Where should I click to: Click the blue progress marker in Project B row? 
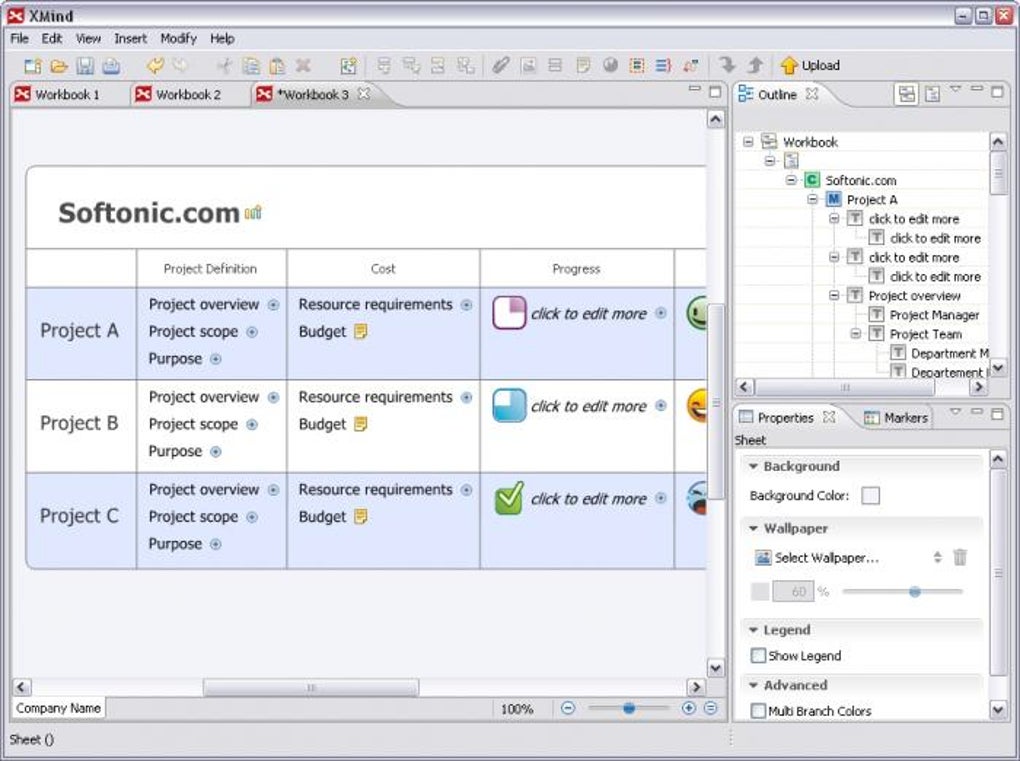509,405
